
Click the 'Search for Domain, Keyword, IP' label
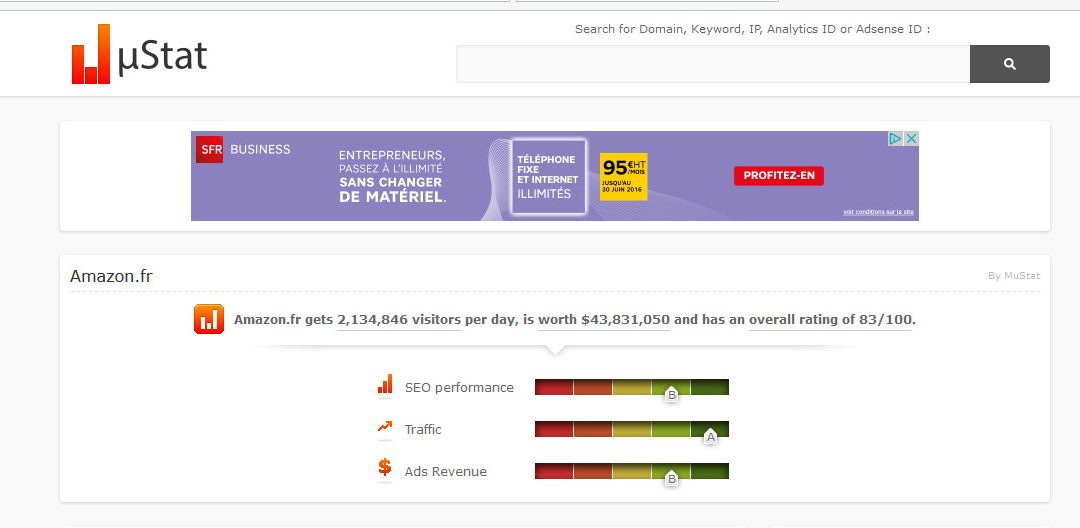[x=752, y=29]
